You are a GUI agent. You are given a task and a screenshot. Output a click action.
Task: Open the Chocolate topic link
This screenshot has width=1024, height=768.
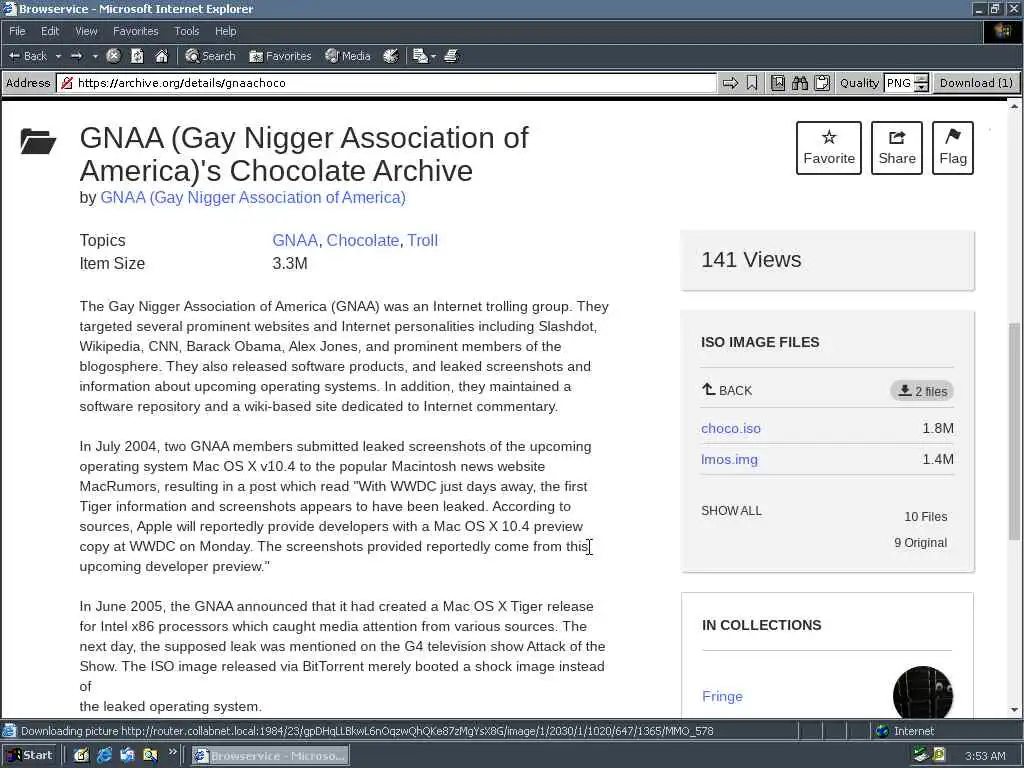point(362,240)
